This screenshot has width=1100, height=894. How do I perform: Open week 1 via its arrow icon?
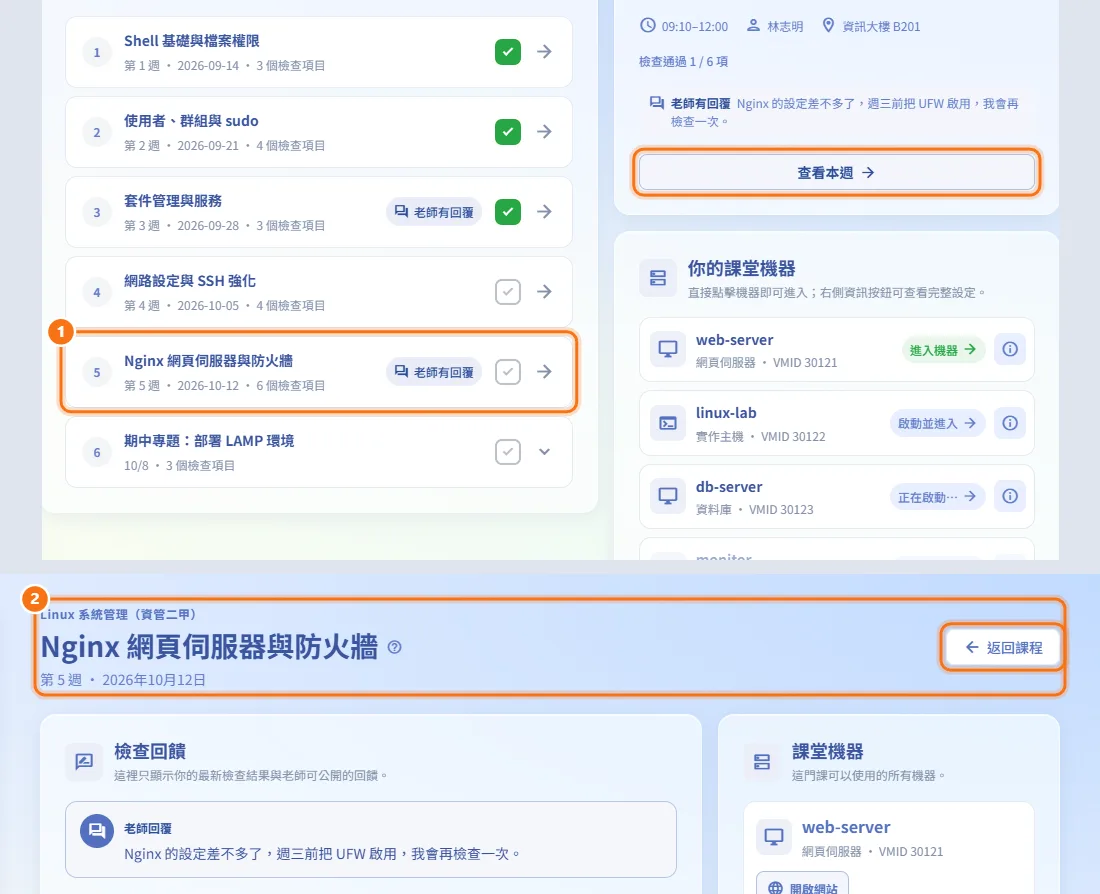click(x=544, y=52)
